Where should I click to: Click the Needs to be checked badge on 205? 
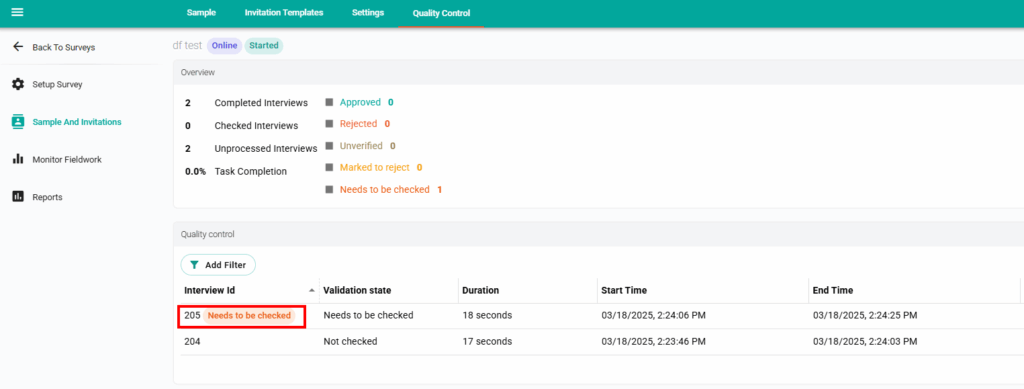(x=249, y=315)
